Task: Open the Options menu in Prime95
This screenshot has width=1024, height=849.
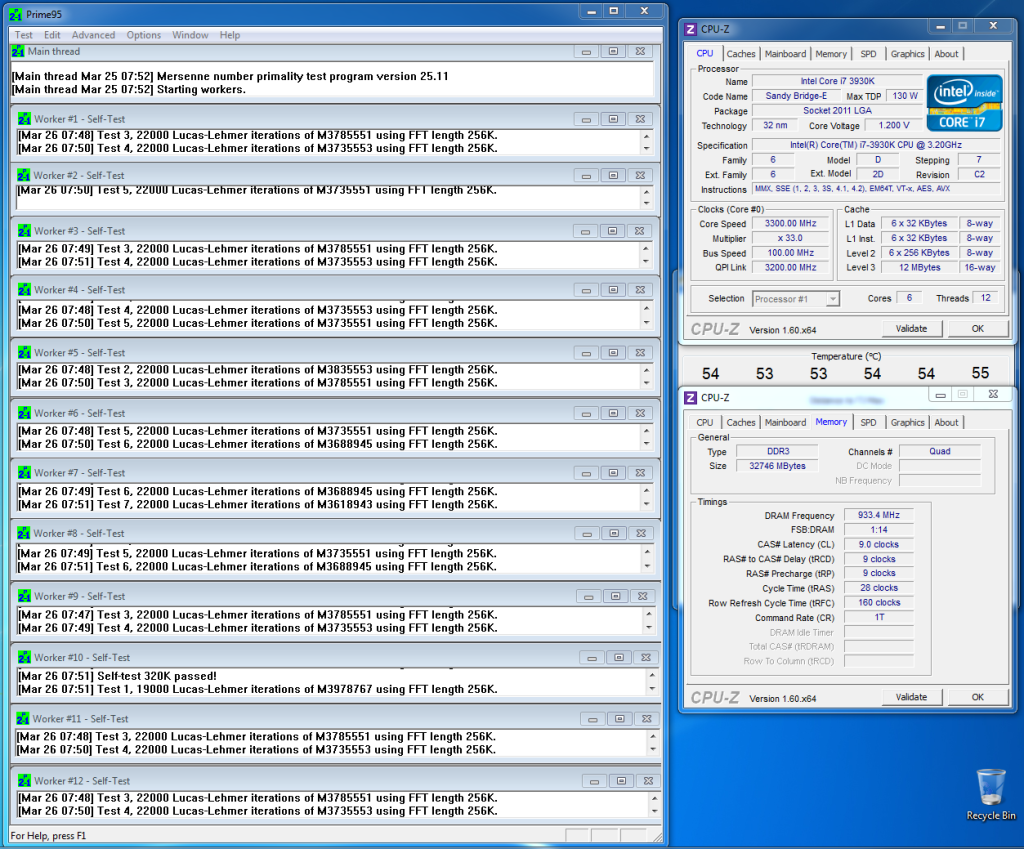Action: tap(144, 35)
